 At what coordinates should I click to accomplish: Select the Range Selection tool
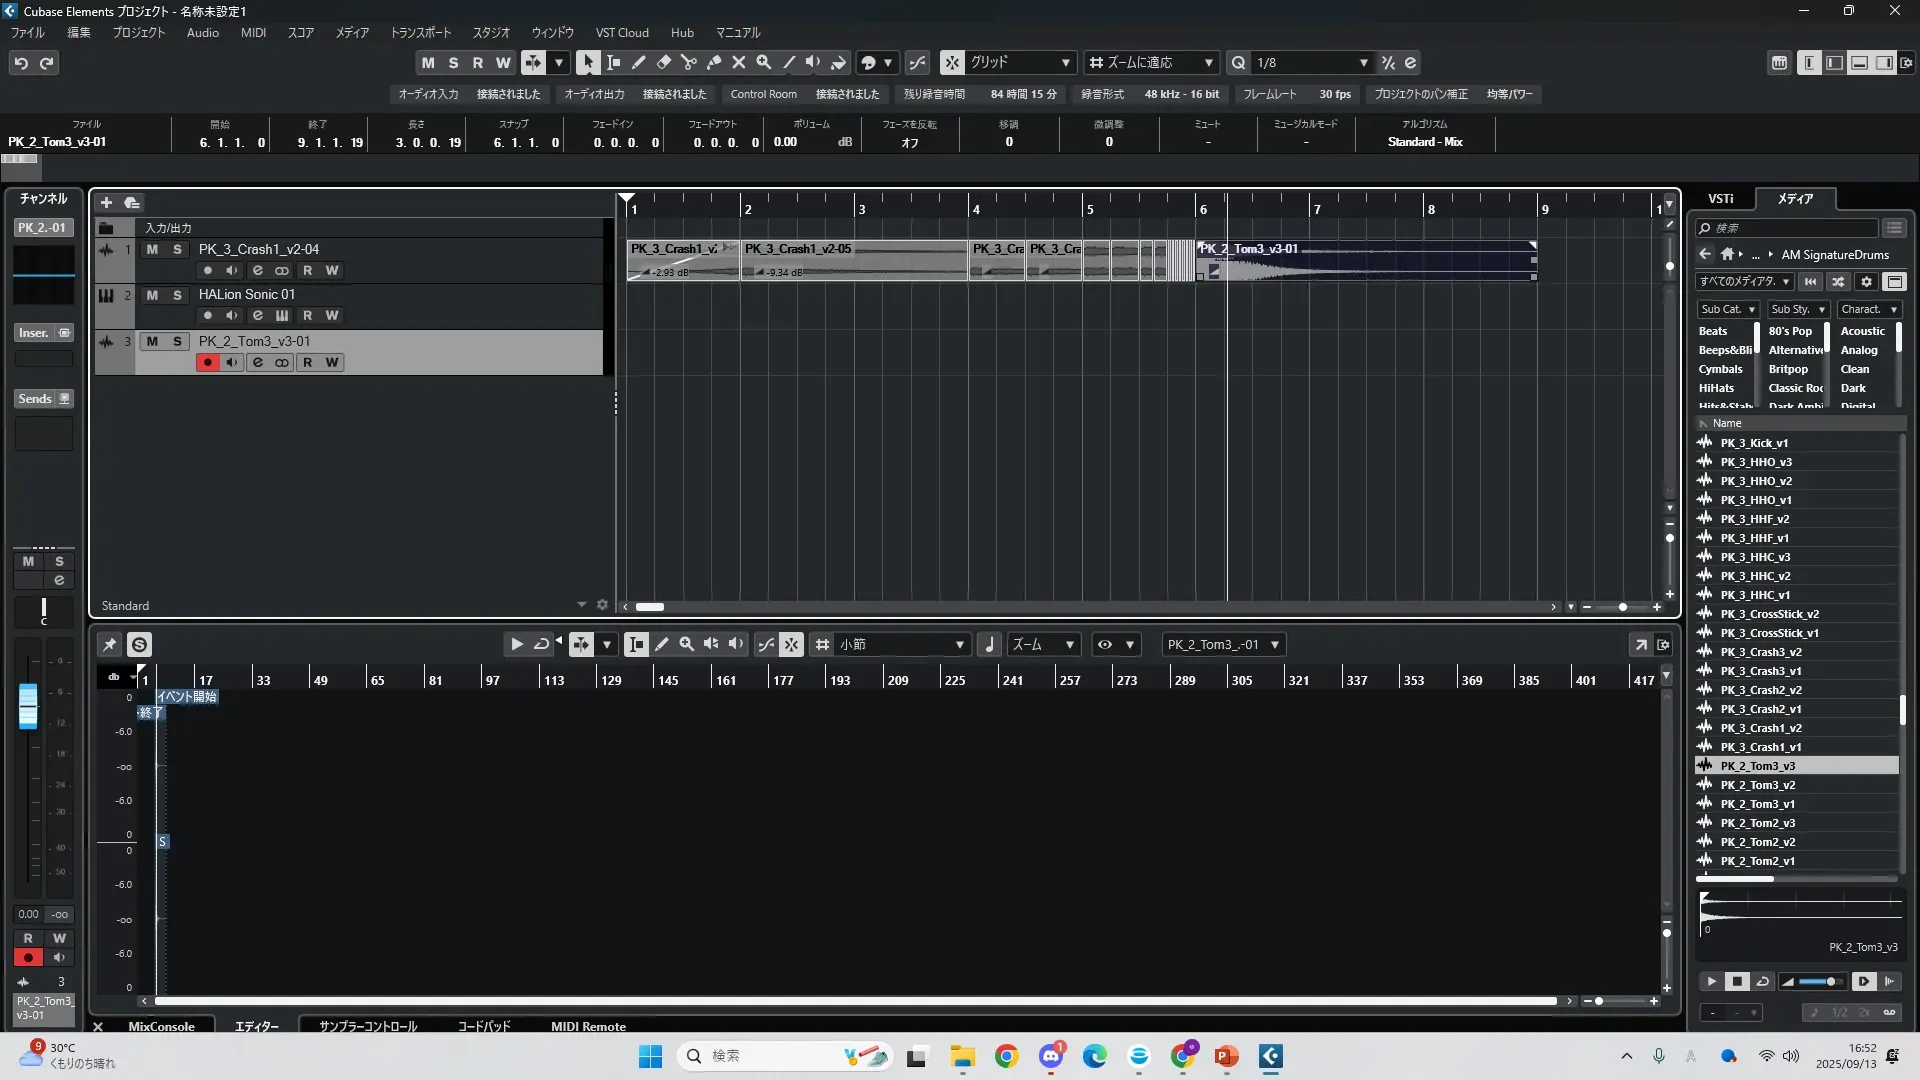(613, 62)
